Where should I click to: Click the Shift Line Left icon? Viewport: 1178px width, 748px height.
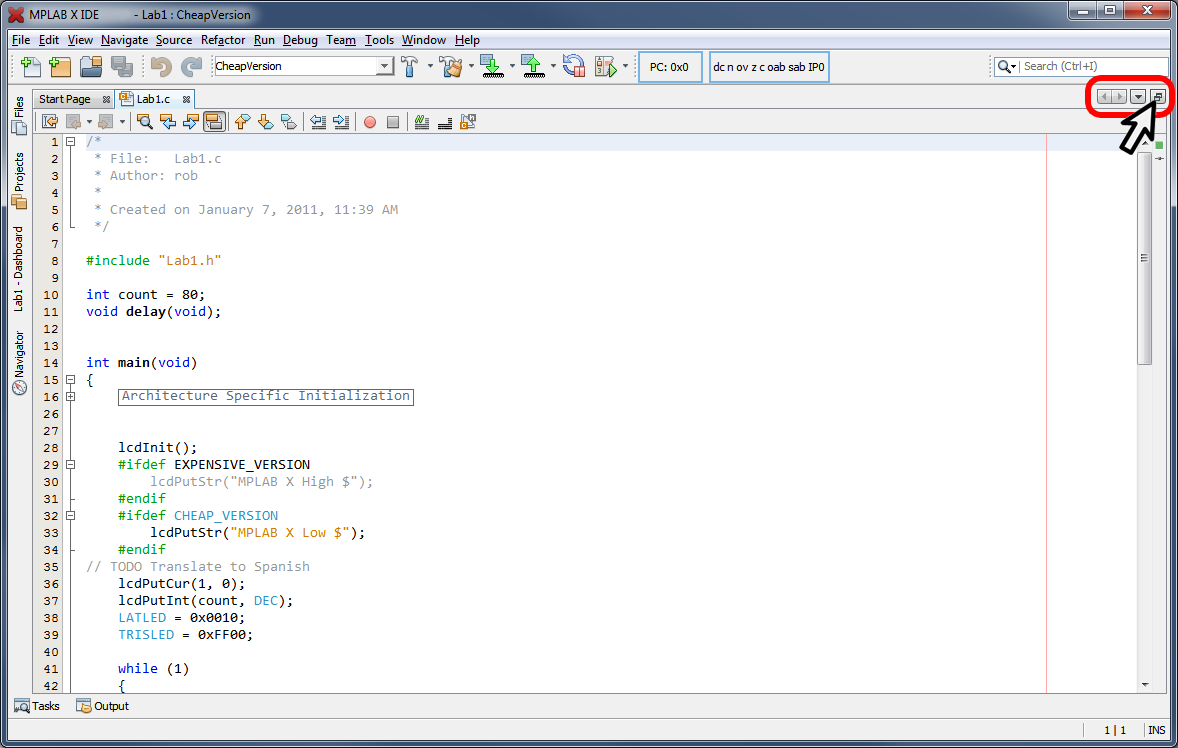pos(318,122)
